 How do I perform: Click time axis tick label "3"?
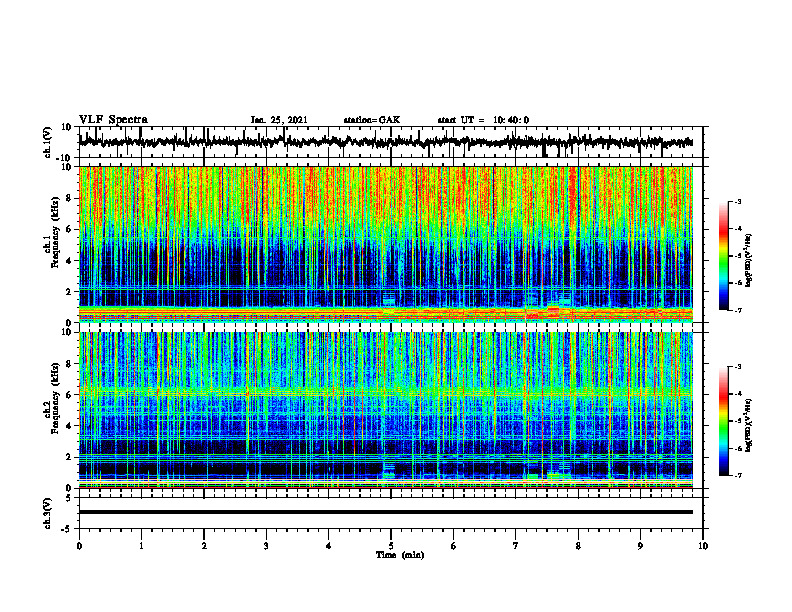[266, 546]
